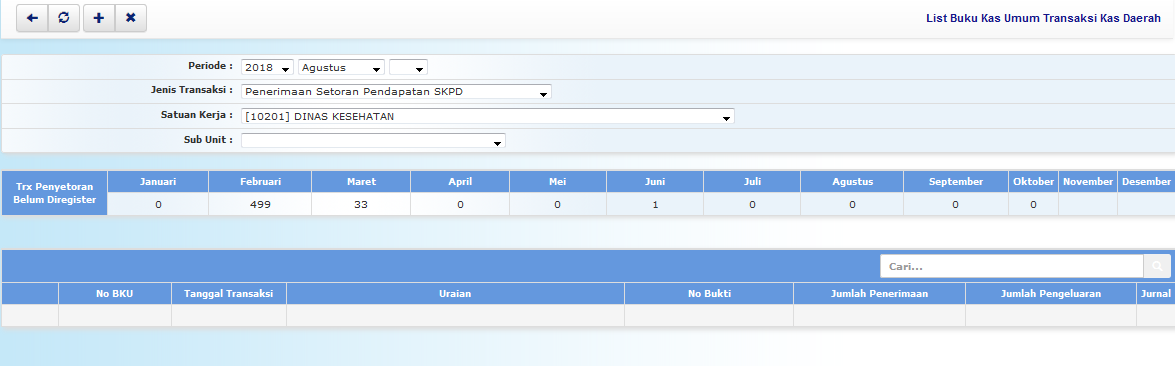Click the Agustus month header in table

pyautogui.click(x=852, y=182)
